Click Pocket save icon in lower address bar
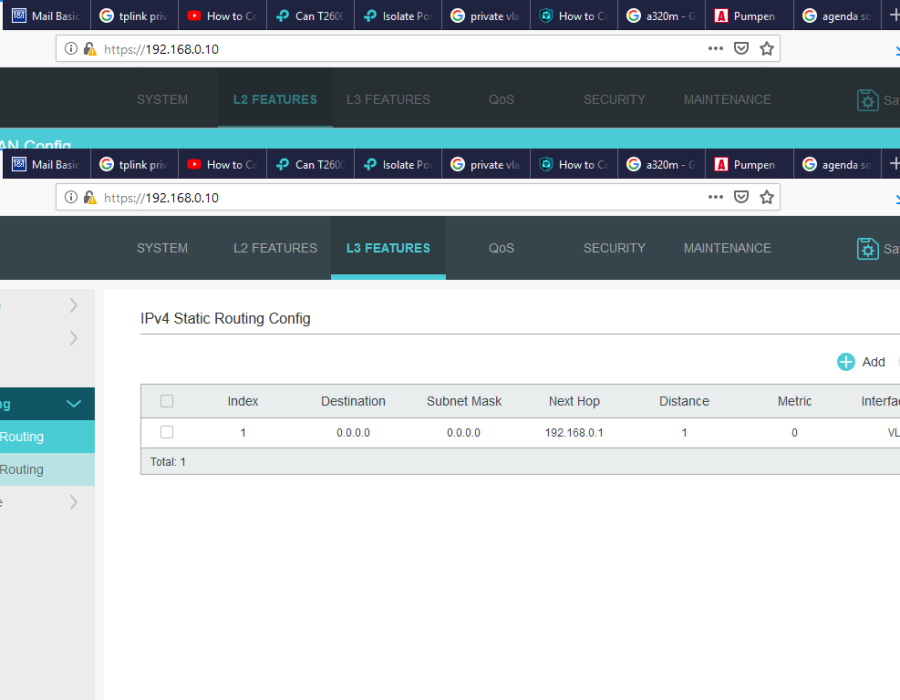 (741, 197)
